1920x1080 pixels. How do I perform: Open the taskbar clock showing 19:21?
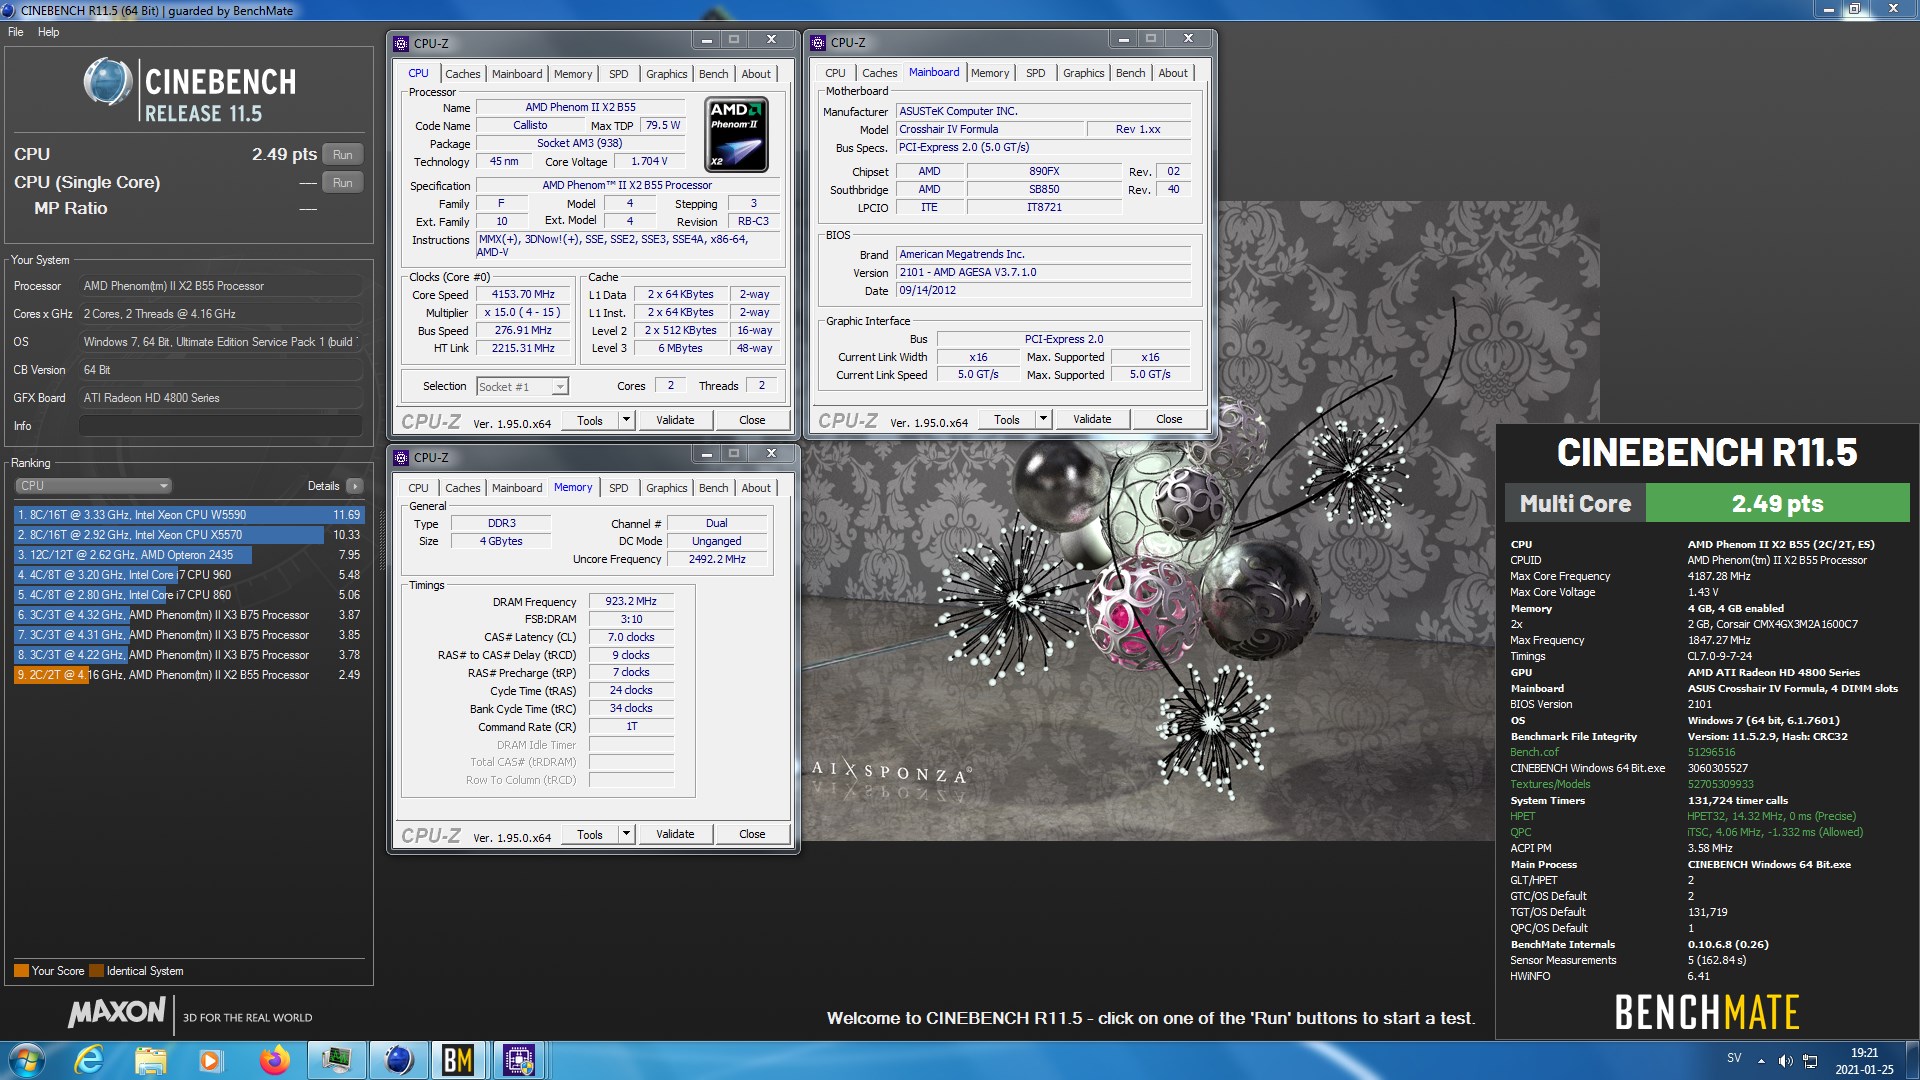[1864, 1061]
